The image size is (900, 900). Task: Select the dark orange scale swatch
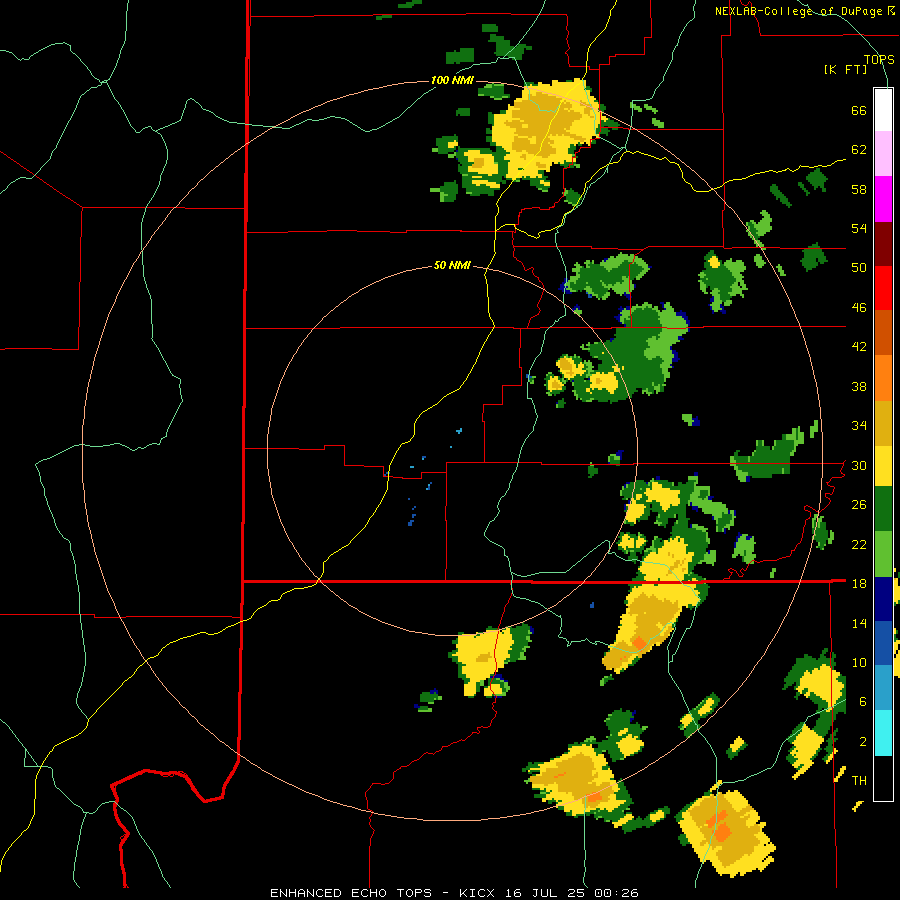coord(883,333)
